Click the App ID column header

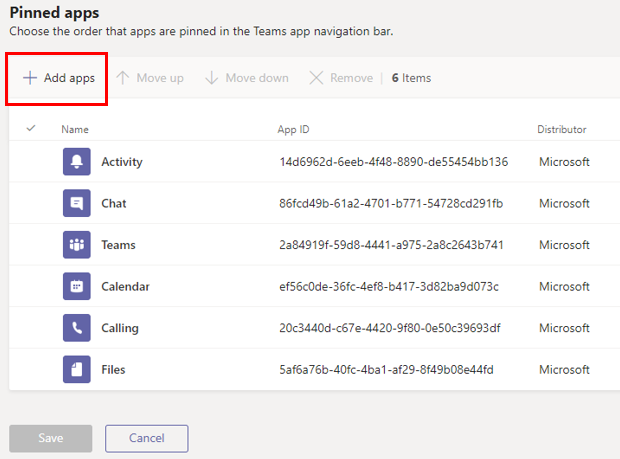coord(293,130)
